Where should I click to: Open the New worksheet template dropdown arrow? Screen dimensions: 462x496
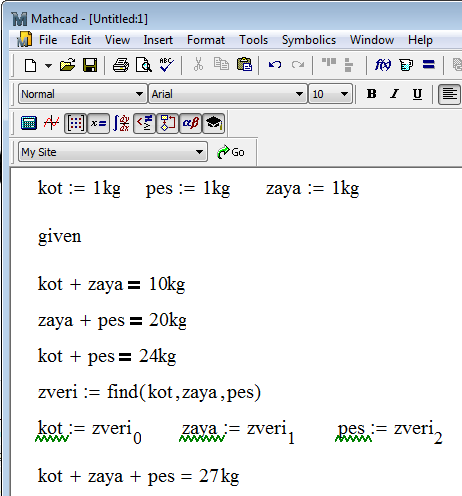coord(48,65)
